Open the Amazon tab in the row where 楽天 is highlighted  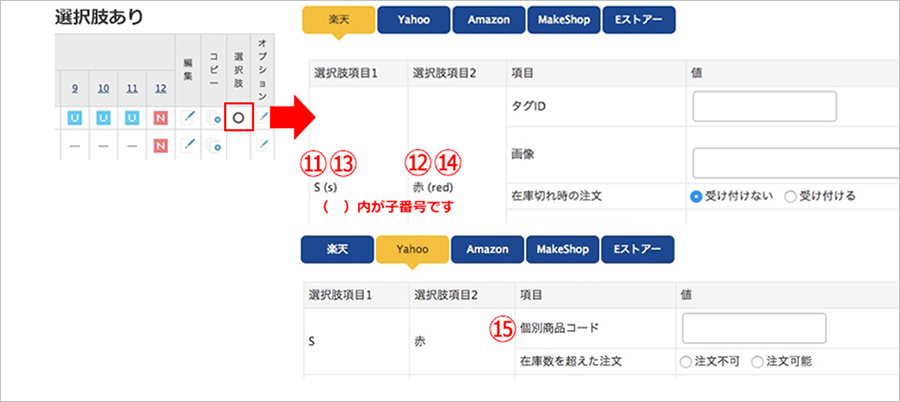tap(488, 20)
